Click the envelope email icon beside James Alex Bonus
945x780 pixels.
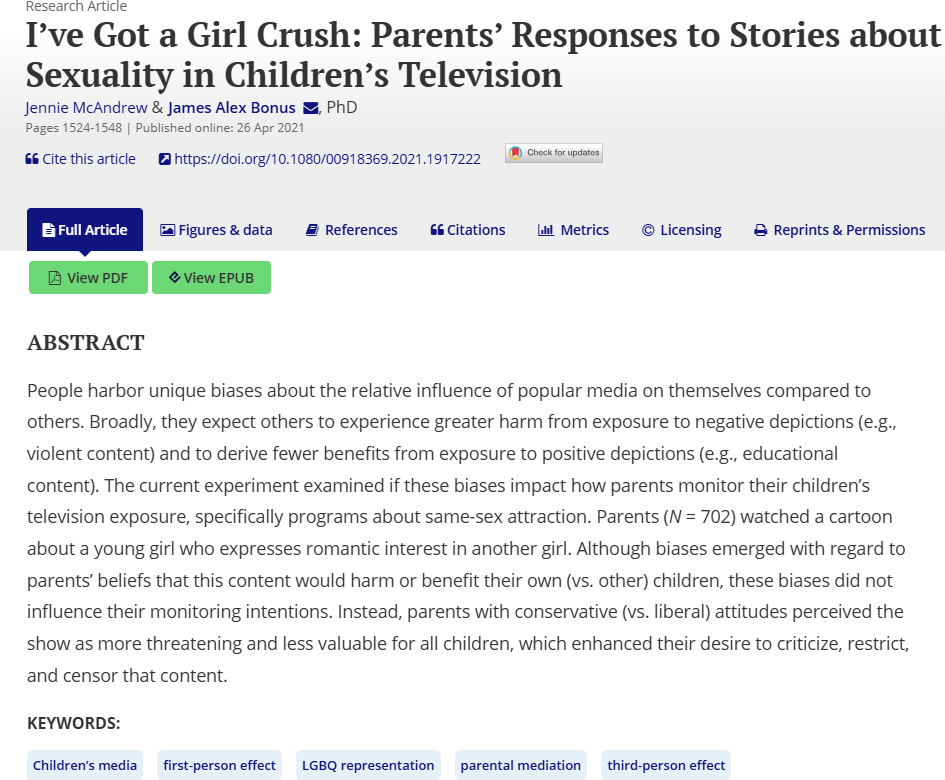[x=311, y=108]
